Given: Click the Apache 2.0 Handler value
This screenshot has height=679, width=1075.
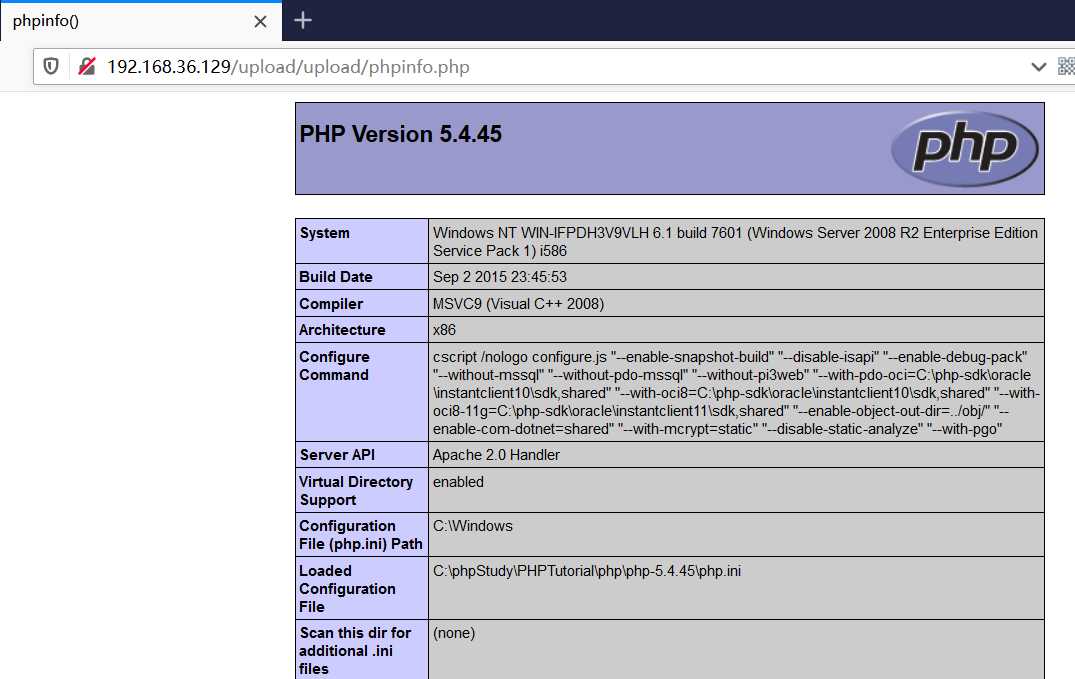Looking at the screenshot, I should coord(496,455).
